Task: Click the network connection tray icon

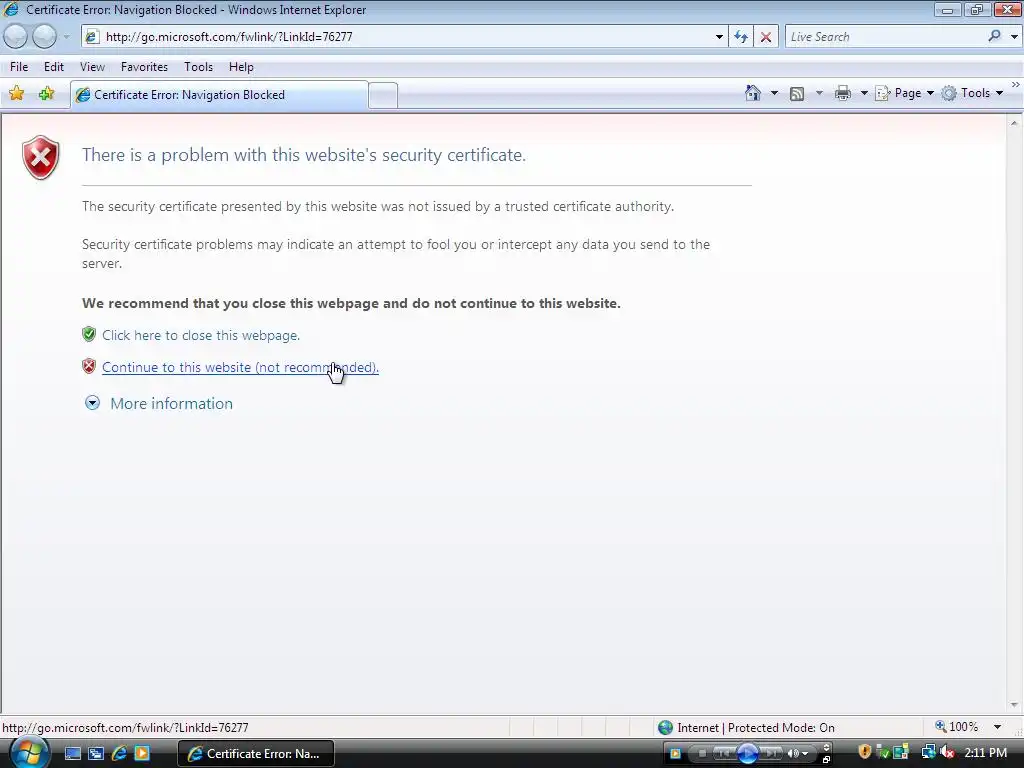Action: coord(928,752)
